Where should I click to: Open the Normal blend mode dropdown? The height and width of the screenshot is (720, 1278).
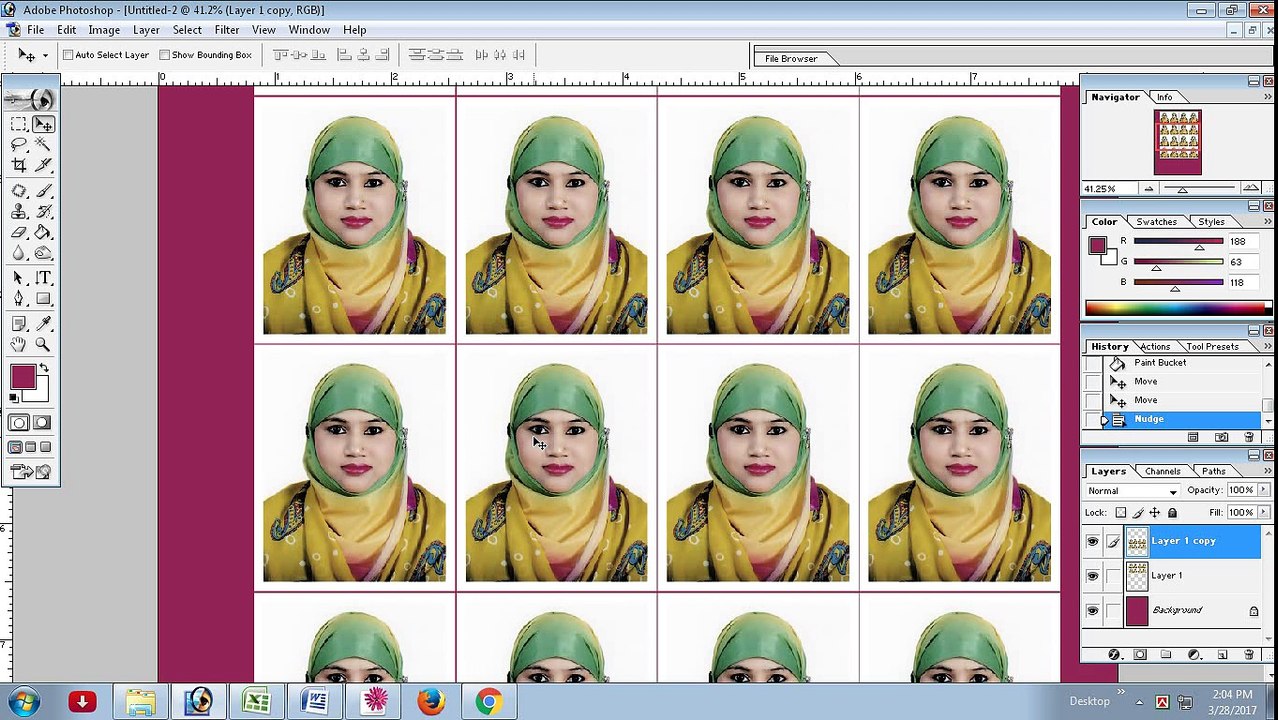click(1133, 491)
